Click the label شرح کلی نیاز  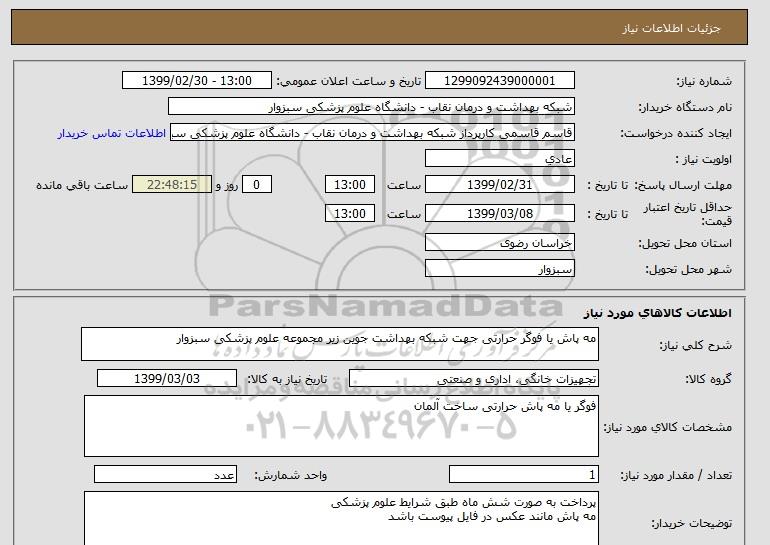click(x=695, y=345)
